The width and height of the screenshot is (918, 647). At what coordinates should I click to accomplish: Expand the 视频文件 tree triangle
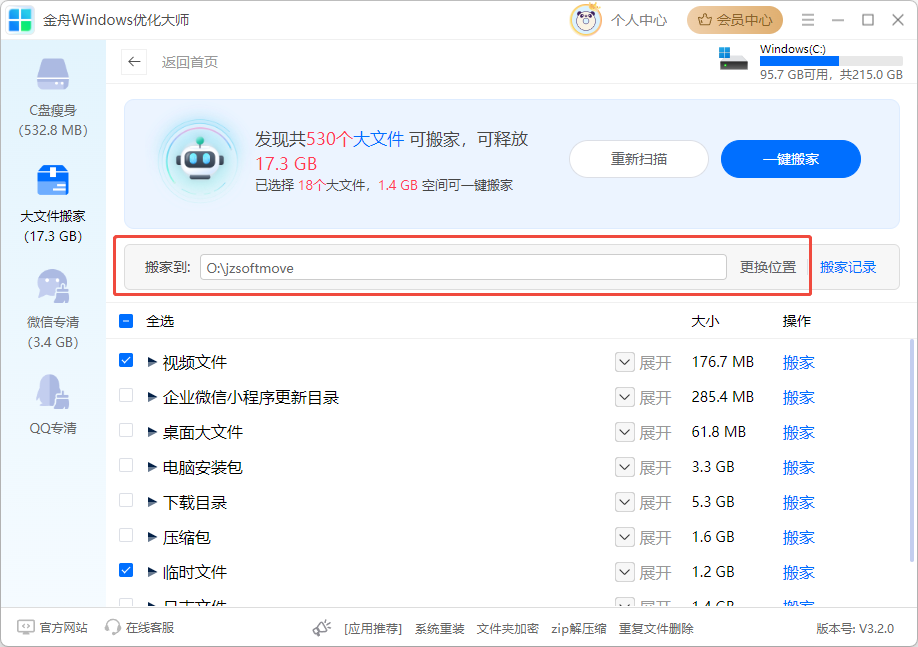pos(152,362)
